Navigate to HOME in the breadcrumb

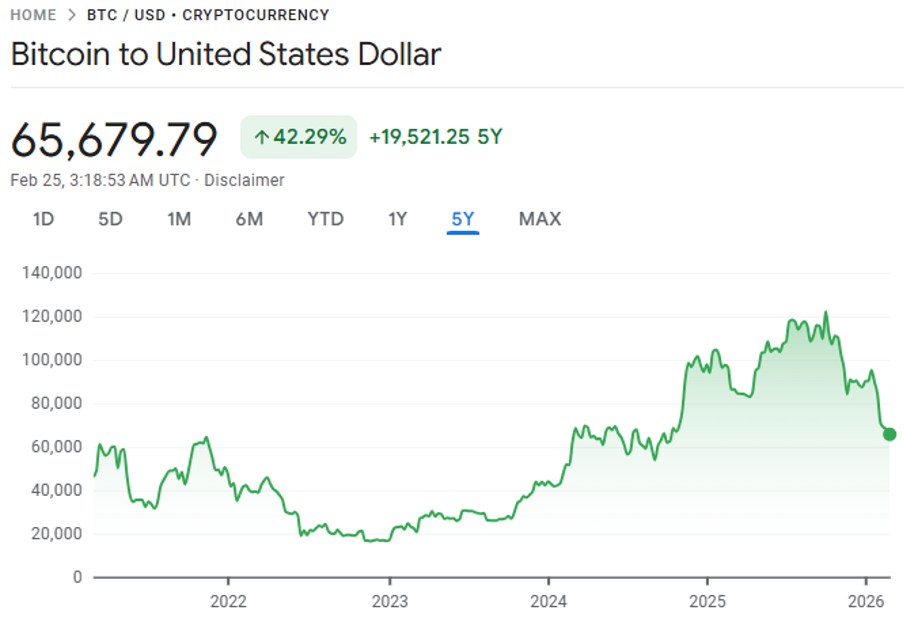32,15
